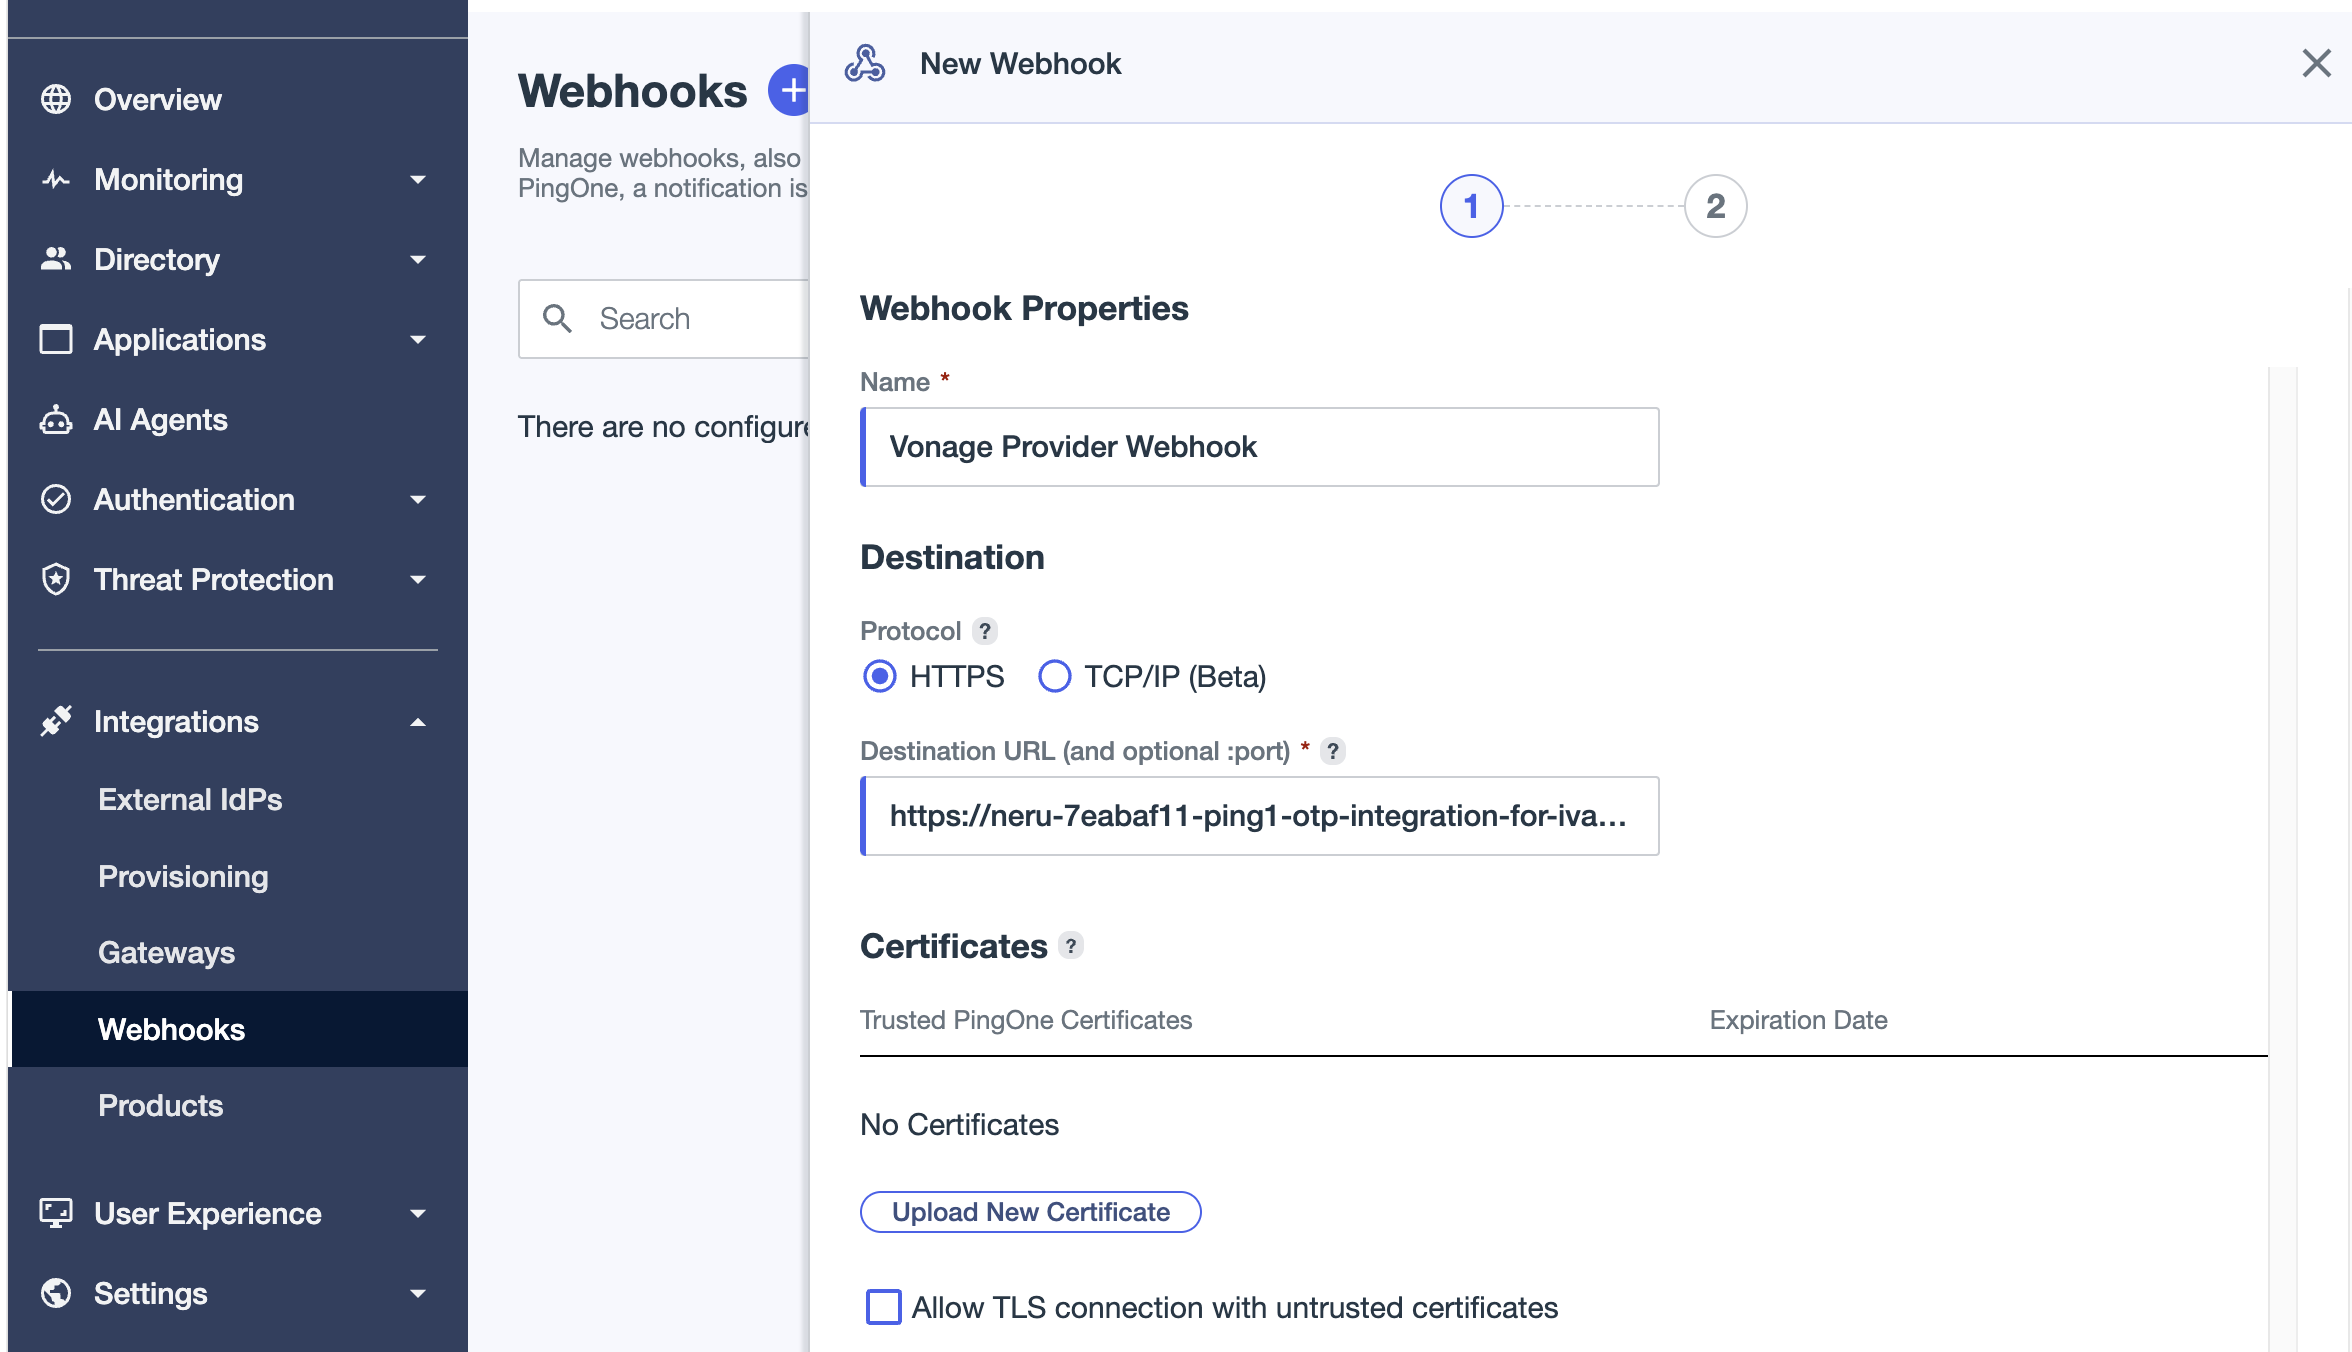2352x1352 pixels.
Task: Click the Authentication checkmark icon
Action: tap(56, 499)
